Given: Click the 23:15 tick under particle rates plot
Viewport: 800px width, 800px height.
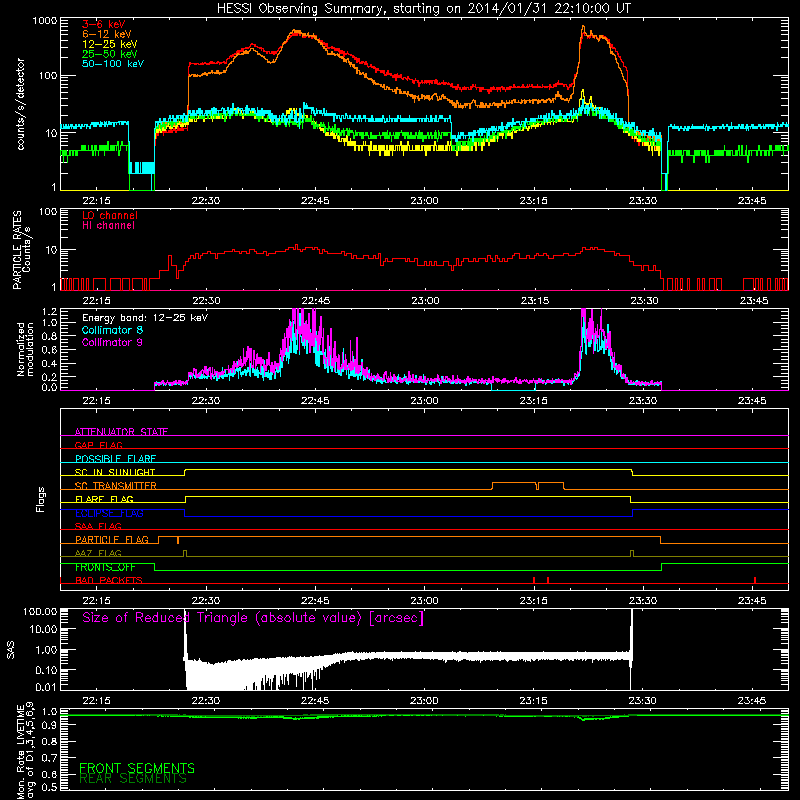Looking at the screenshot, I should tap(534, 301).
